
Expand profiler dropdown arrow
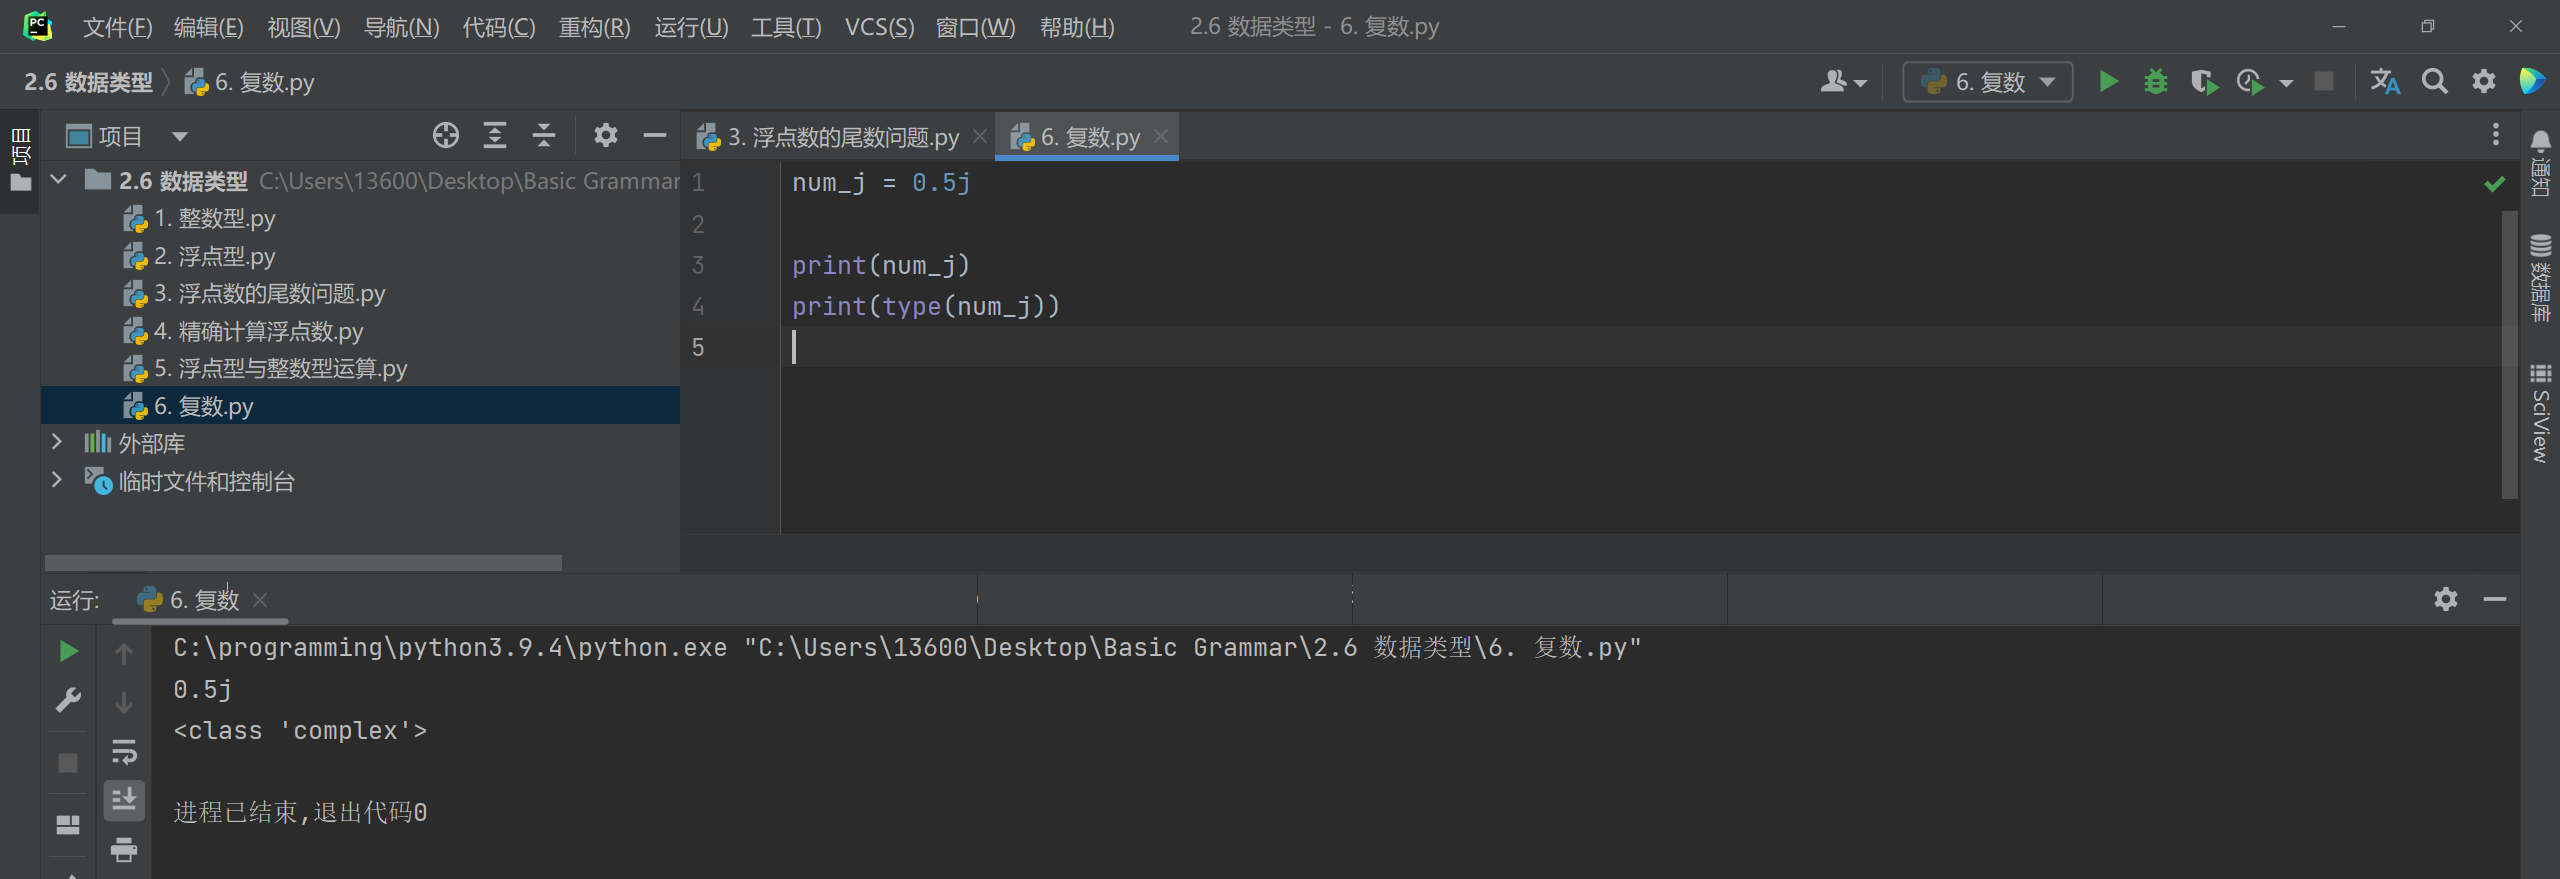pos(2286,83)
